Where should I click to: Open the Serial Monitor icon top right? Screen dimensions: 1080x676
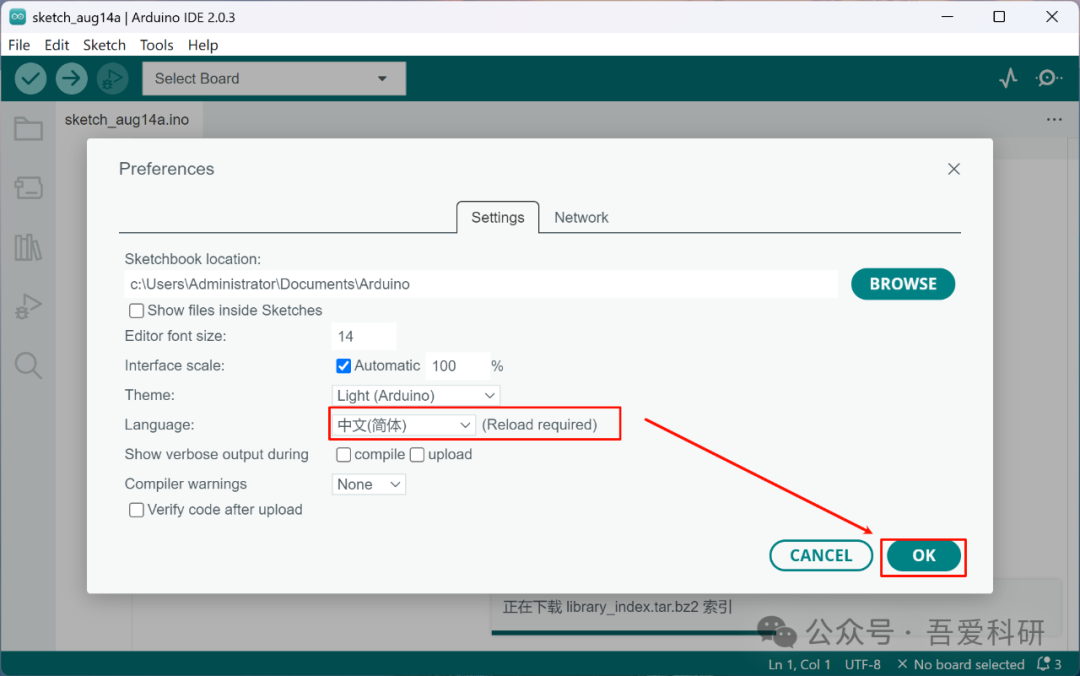click(1049, 78)
